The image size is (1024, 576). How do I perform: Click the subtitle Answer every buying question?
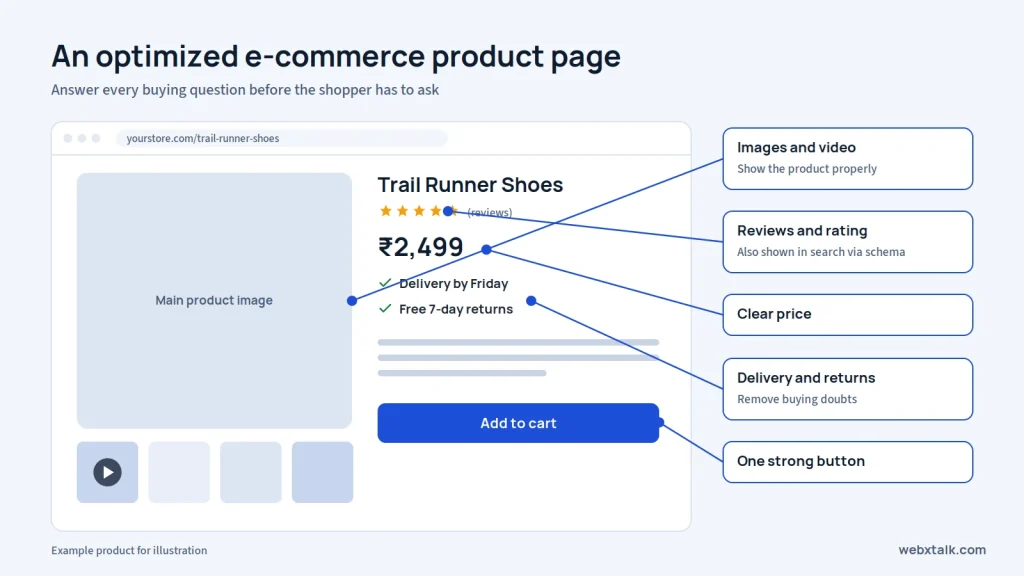pyautogui.click(x=245, y=89)
